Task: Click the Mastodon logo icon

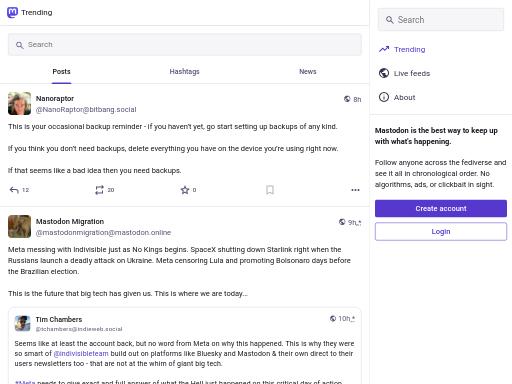Action: pyautogui.click(x=12, y=12)
